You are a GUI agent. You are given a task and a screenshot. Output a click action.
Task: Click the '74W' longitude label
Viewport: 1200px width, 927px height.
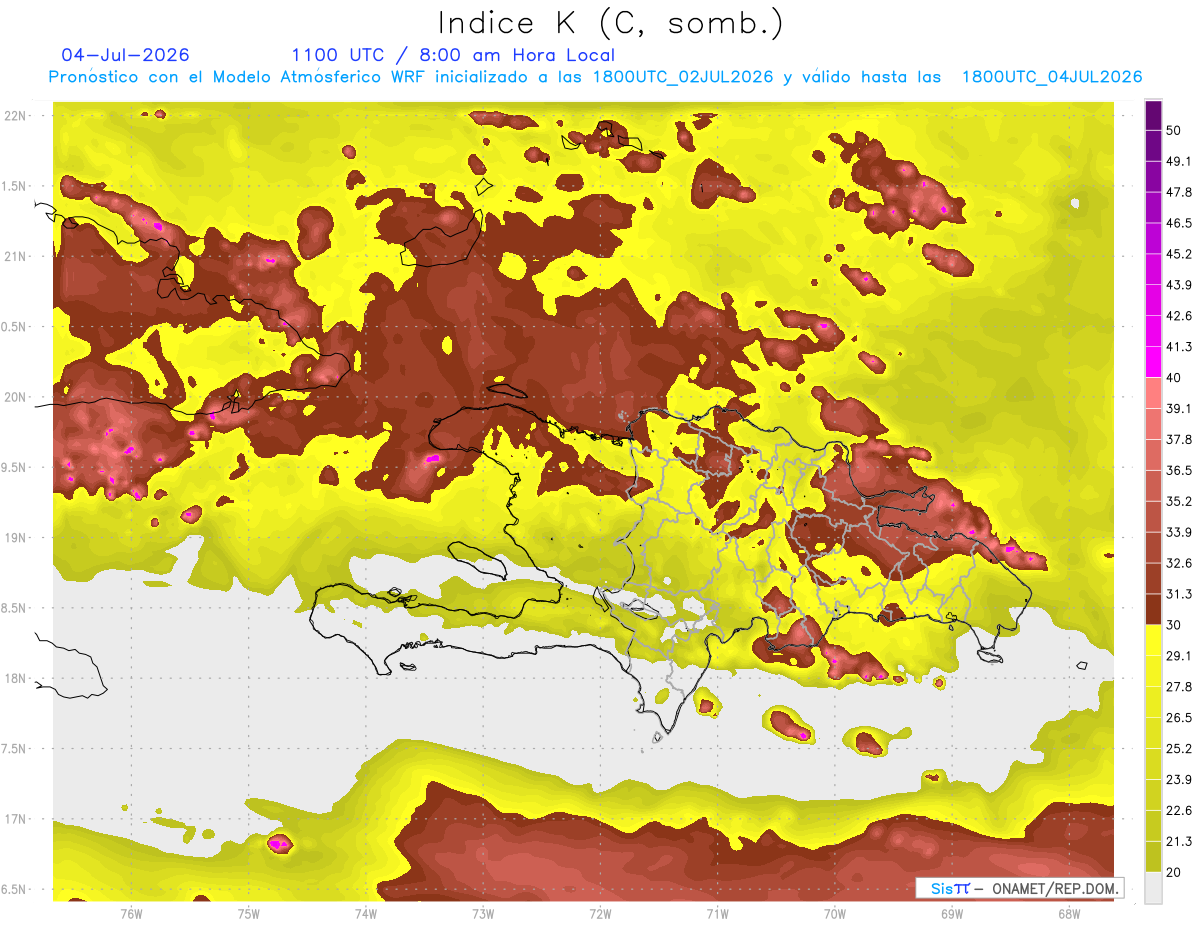[x=365, y=914]
